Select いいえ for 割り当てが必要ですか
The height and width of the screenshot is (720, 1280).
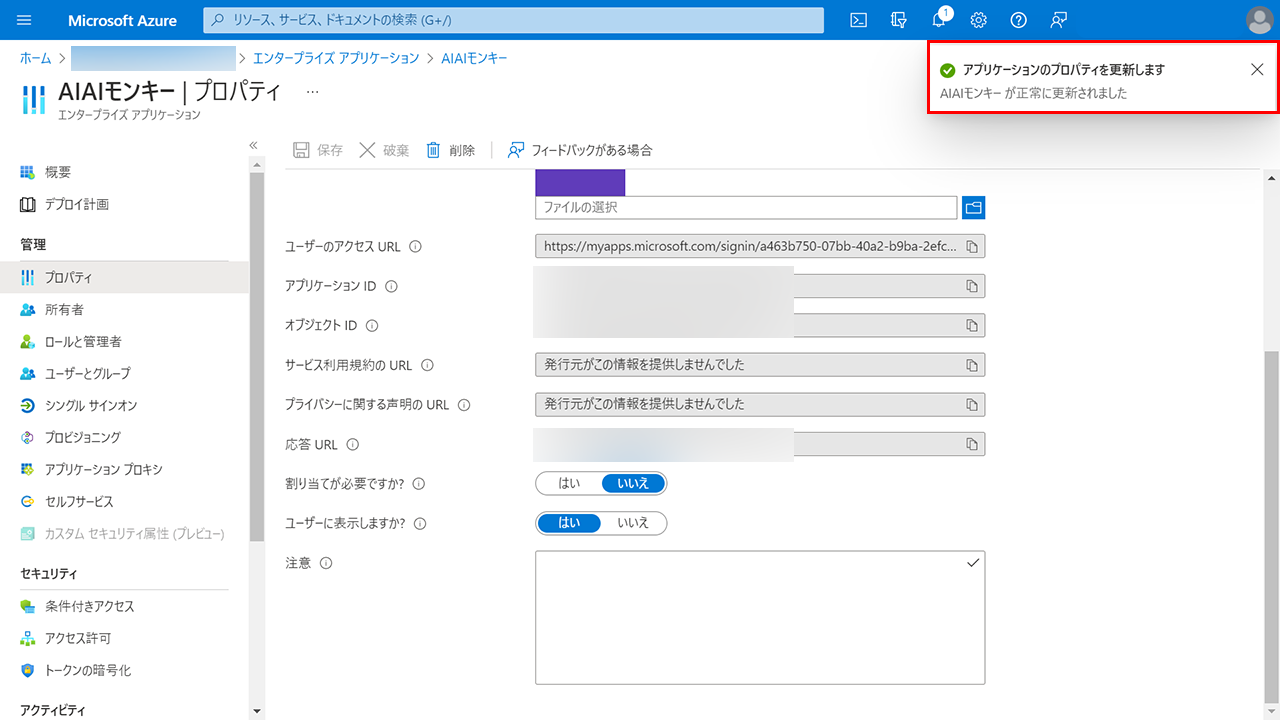coord(632,484)
